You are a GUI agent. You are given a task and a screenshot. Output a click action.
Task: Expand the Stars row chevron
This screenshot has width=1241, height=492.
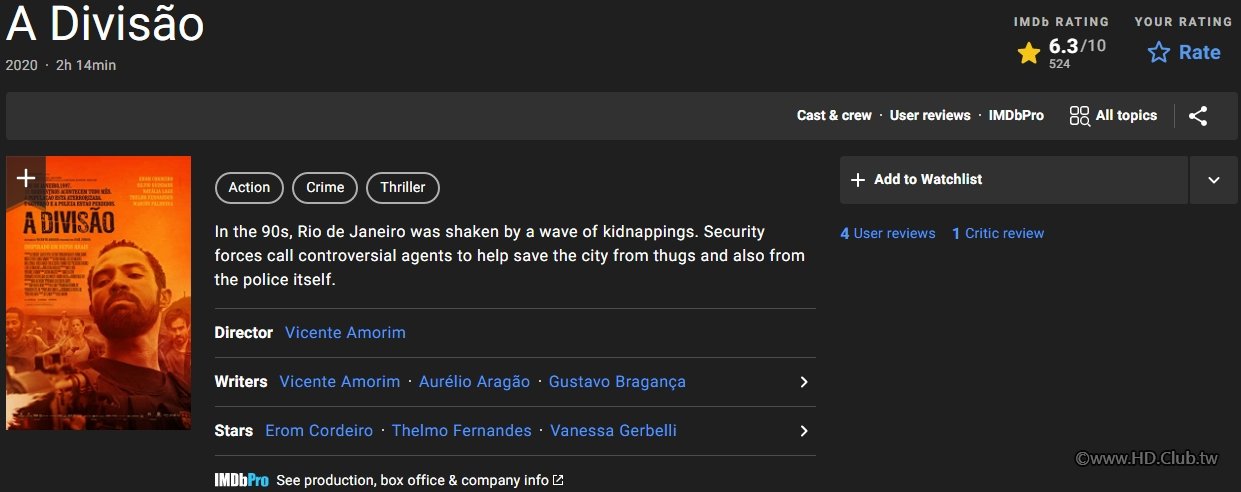pos(803,431)
